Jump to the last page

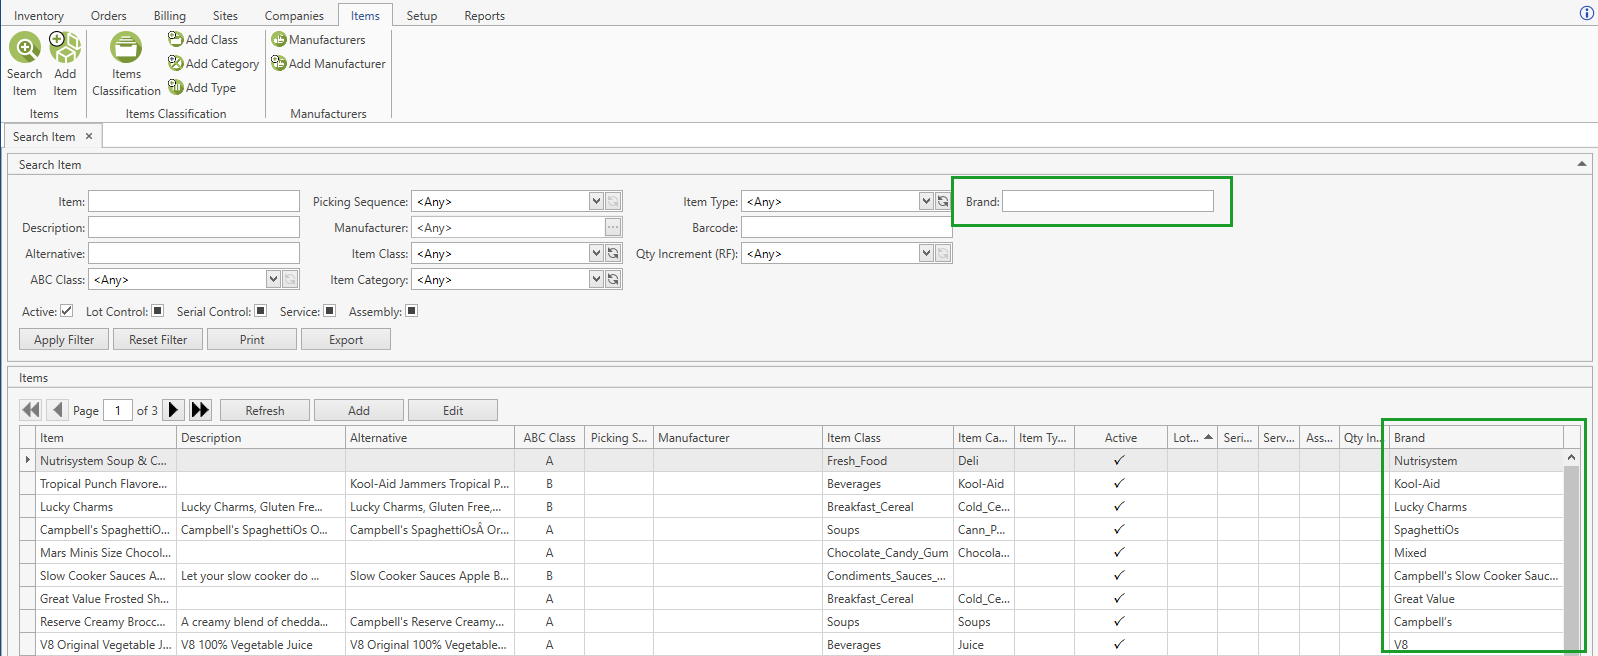[200, 410]
